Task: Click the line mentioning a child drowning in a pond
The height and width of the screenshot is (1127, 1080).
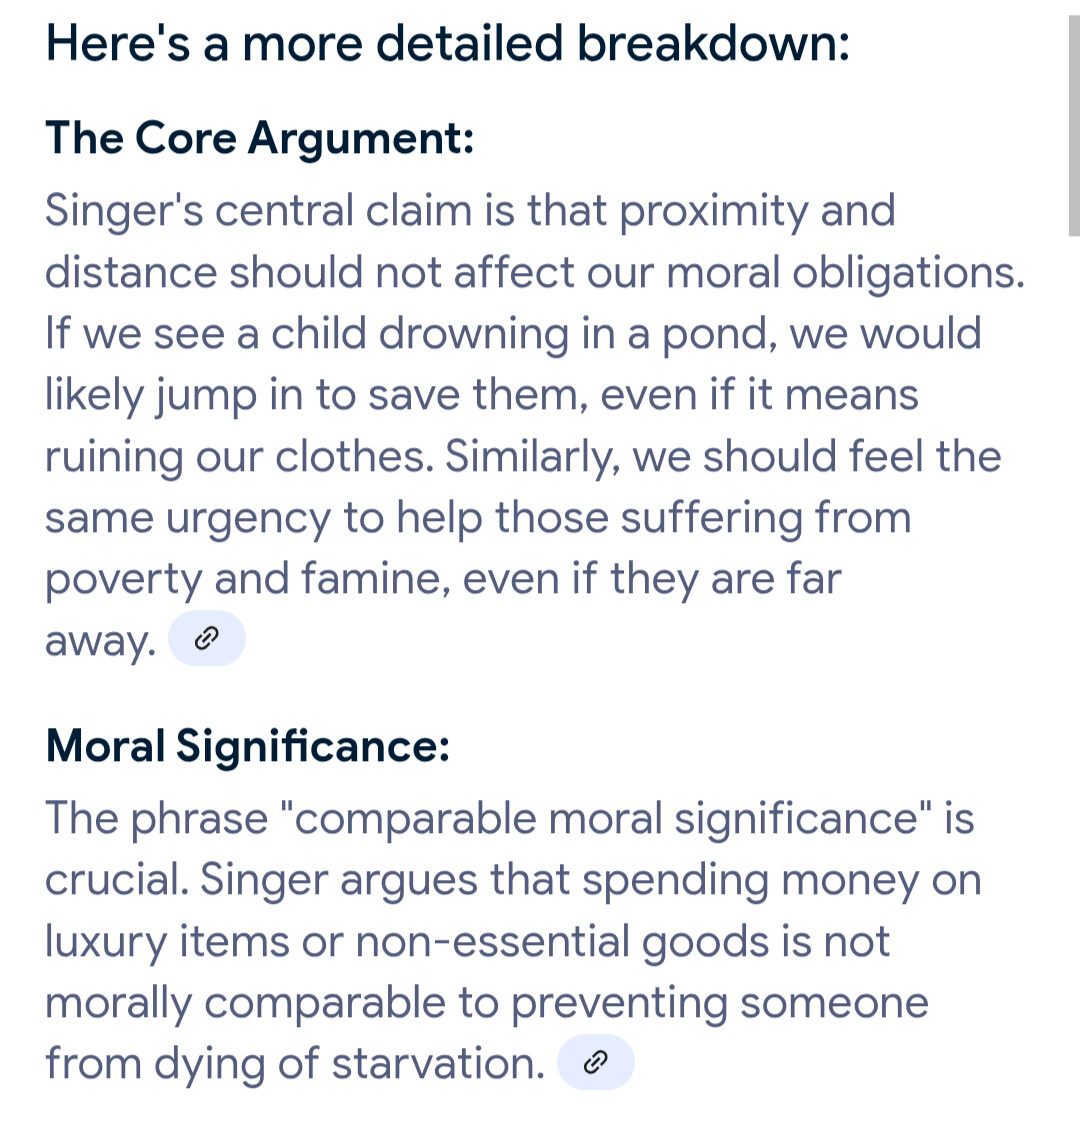Action: pyautogui.click(x=513, y=334)
